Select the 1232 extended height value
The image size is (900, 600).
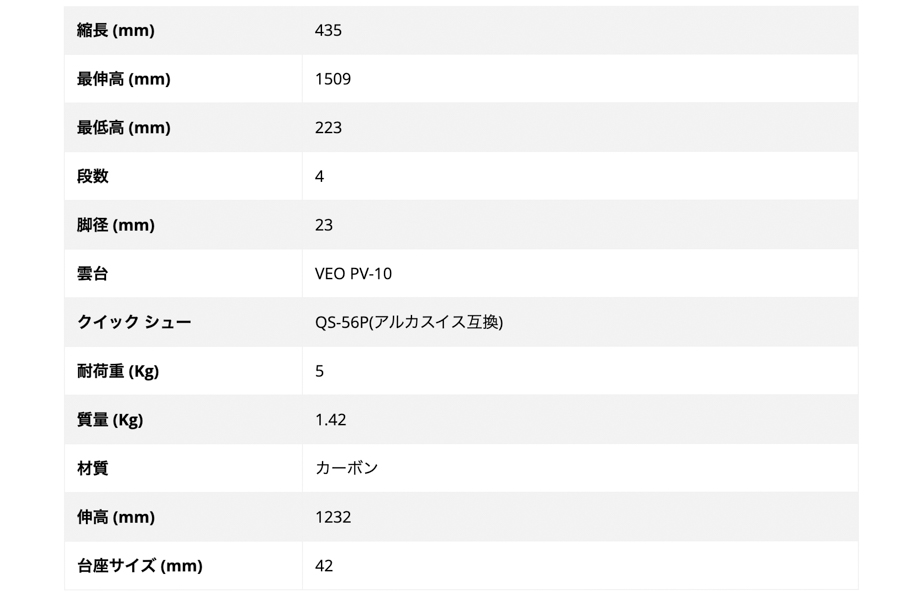point(333,517)
